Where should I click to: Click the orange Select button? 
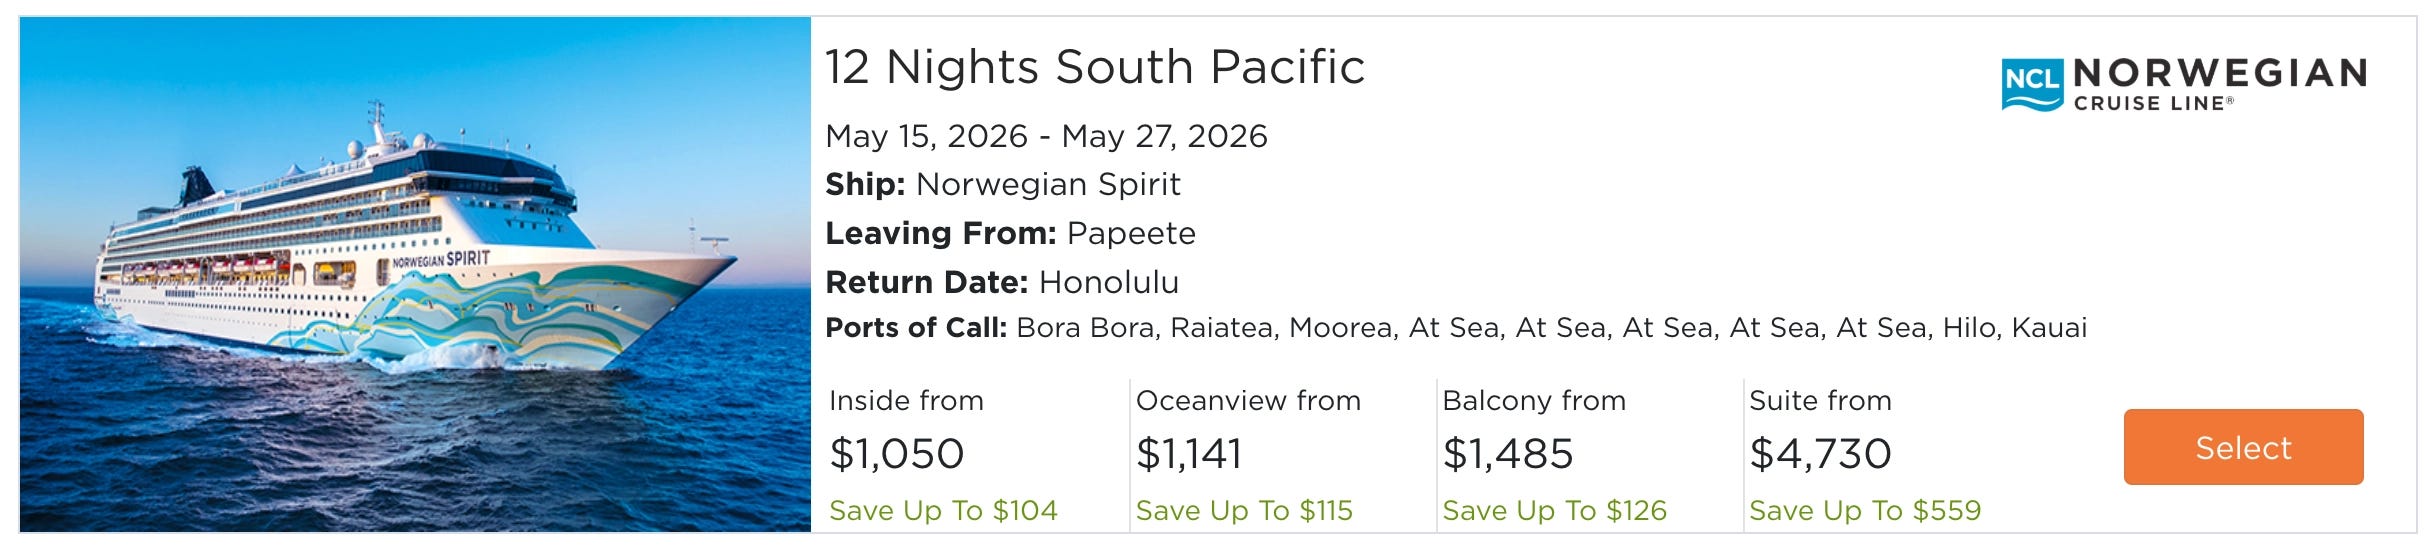(2243, 447)
